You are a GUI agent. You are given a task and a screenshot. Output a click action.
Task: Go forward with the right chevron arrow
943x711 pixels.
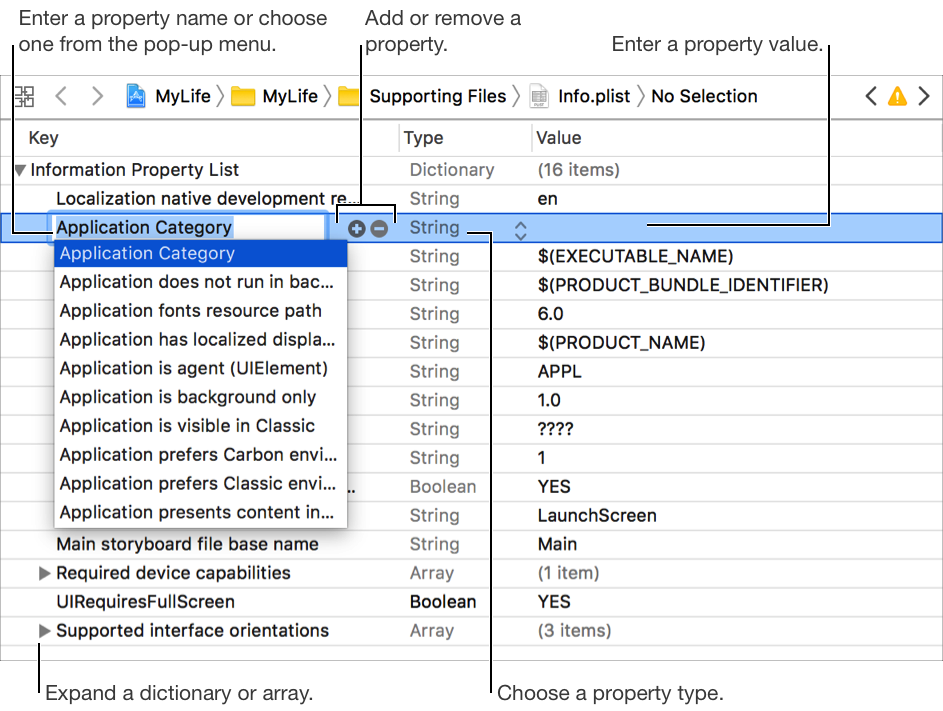pos(97,96)
